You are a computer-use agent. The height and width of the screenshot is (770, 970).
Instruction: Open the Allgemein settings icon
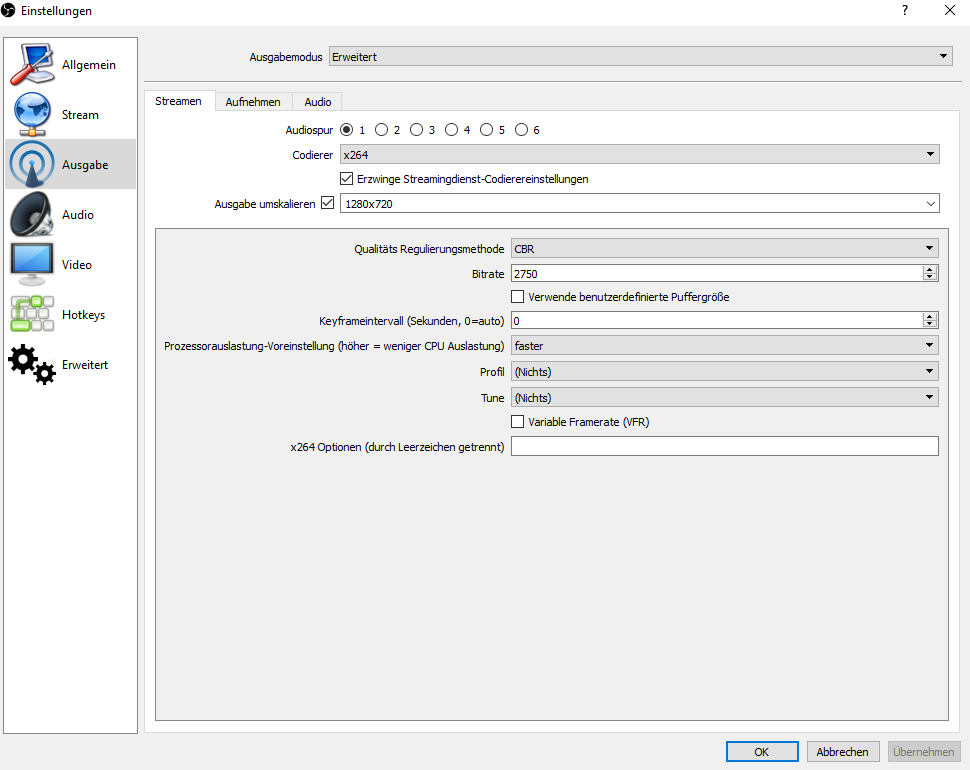(x=32, y=65)
